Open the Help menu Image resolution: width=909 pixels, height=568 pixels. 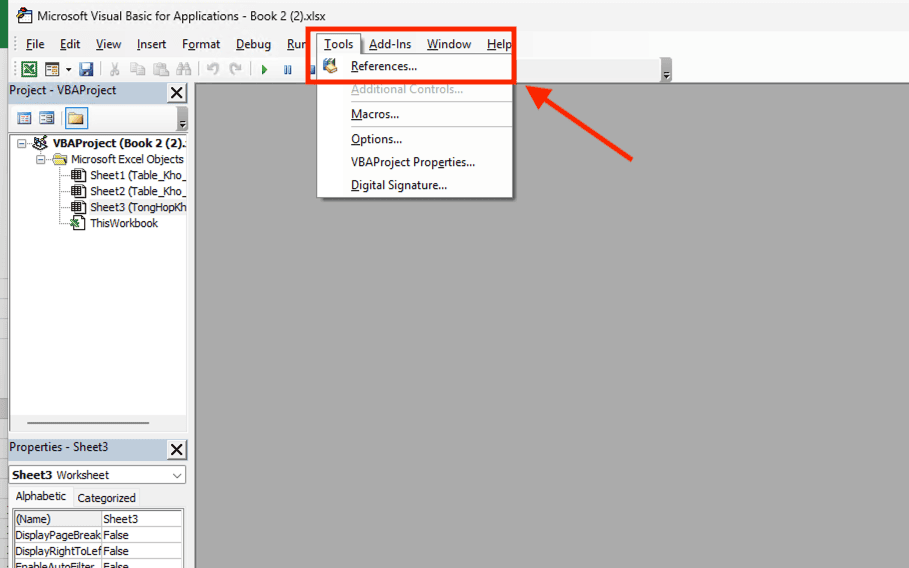click(x=499, y=44)
